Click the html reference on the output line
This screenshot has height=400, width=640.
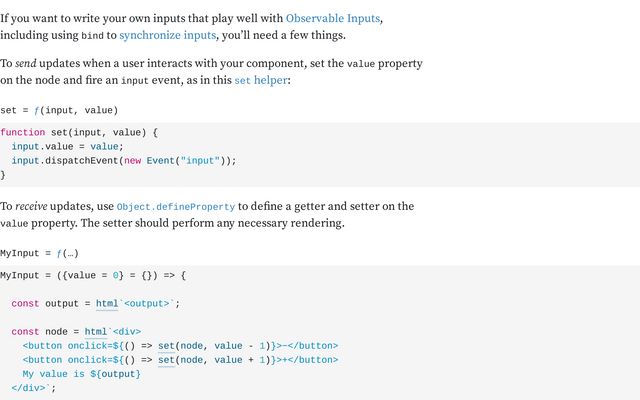107,304
